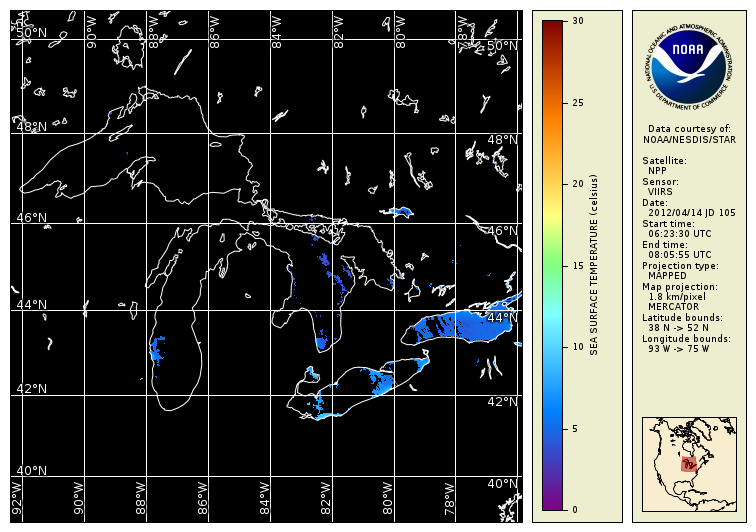The width and height of the screenshot is (756, 532).
Task: Click the 'SEA SURFACE TEMPERATURE (celsius)' axis label
Action: tap(594, 265)
